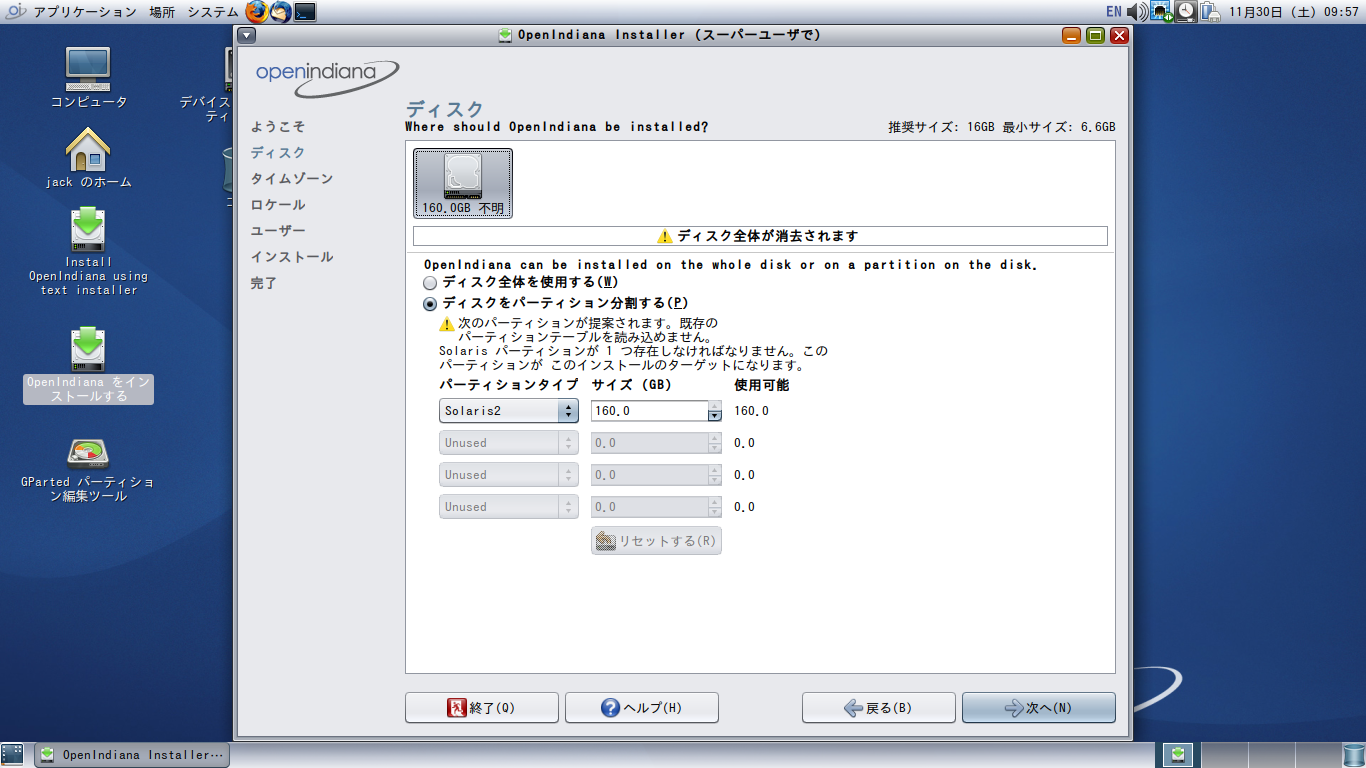Click the EN keyboard layout indicator

(1113, 12)
